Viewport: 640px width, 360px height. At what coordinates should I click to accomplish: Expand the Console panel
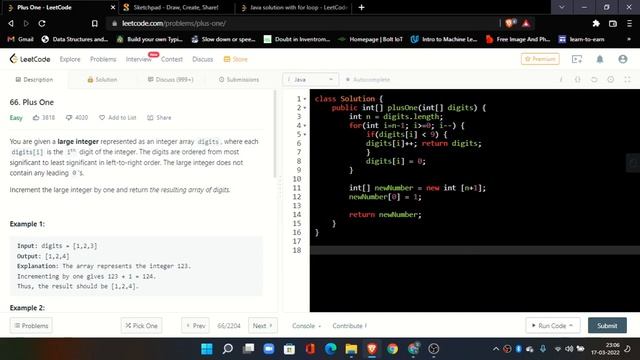click(x=307, y=326)
